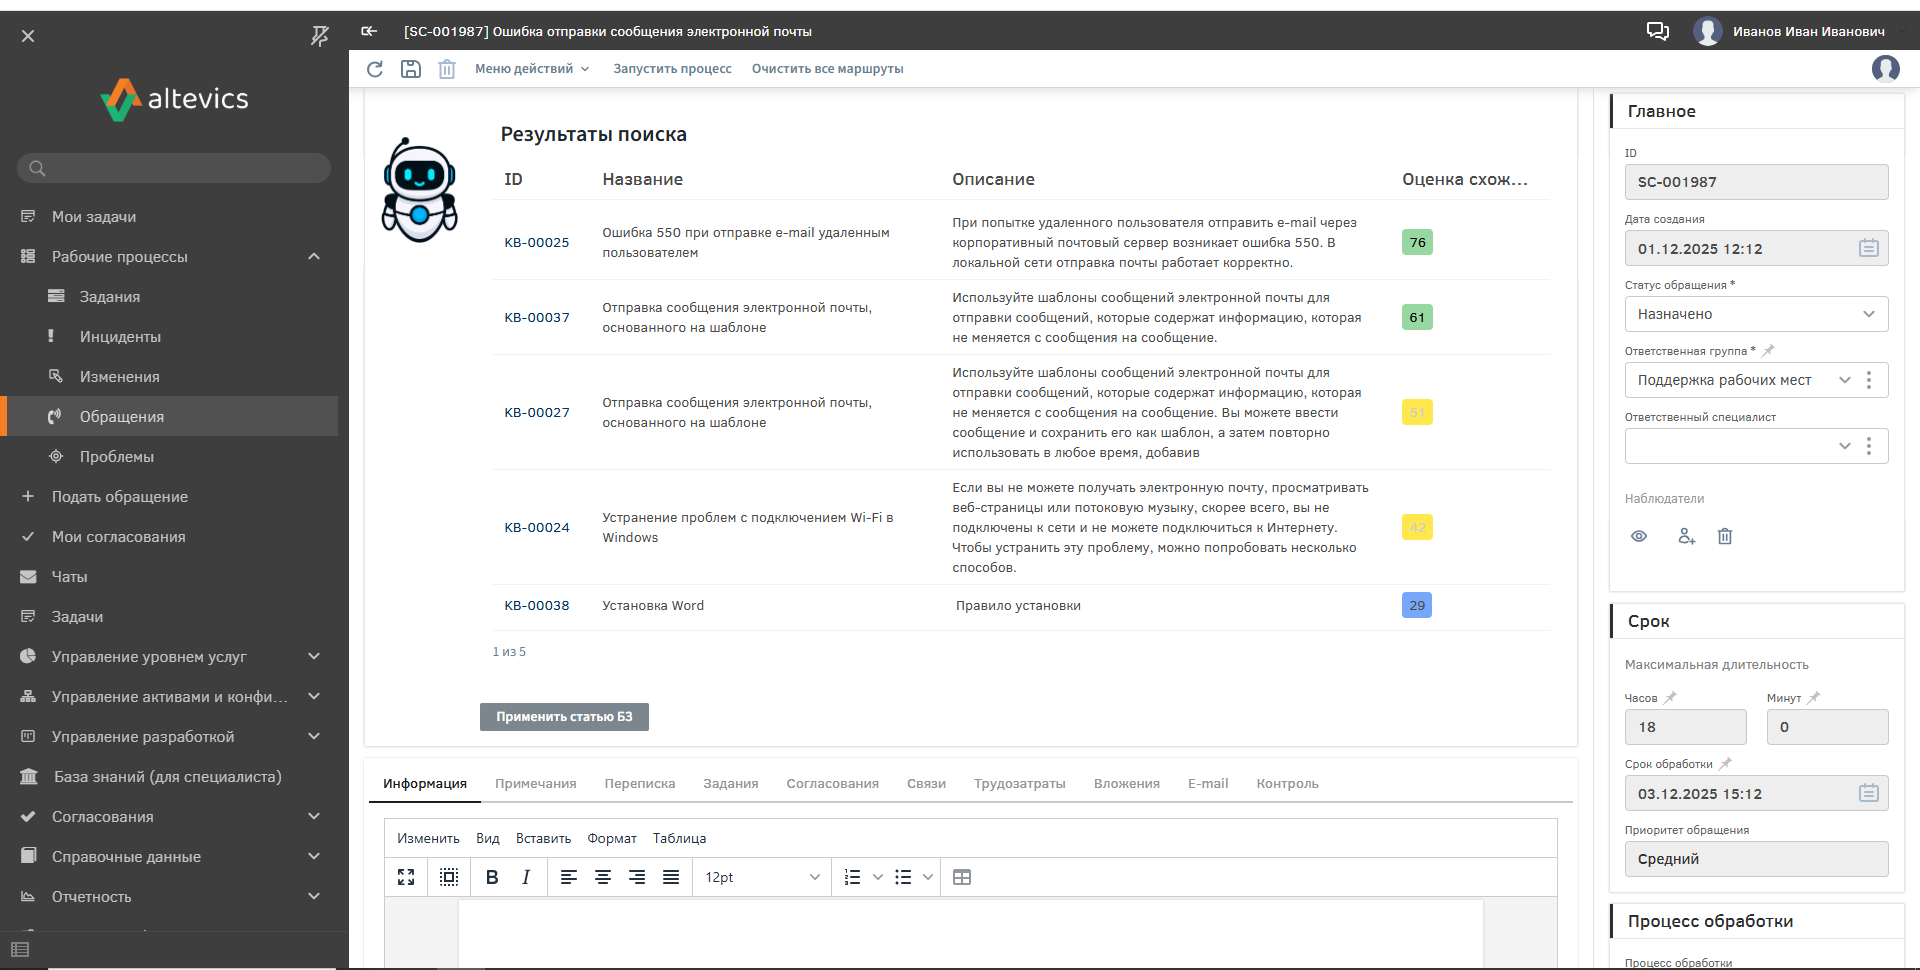Viewport: 1920px width, 970px height.
Task: Toggle italic formatting in the editor
Action: 526,877
